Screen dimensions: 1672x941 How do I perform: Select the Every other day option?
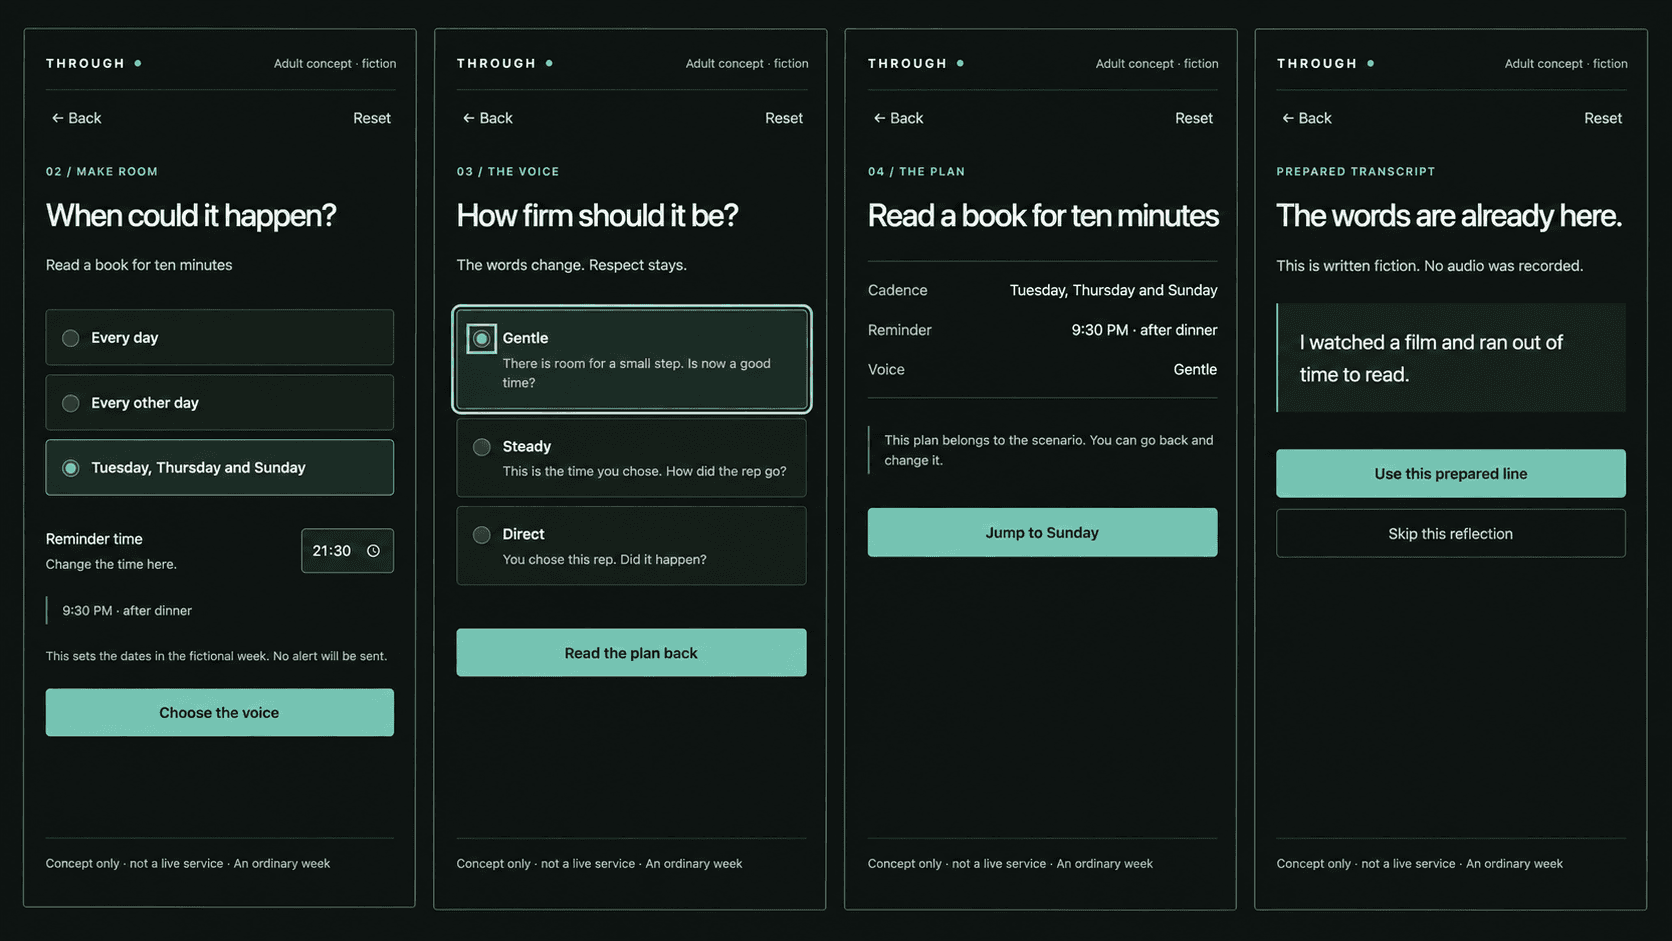pos(219,403)
